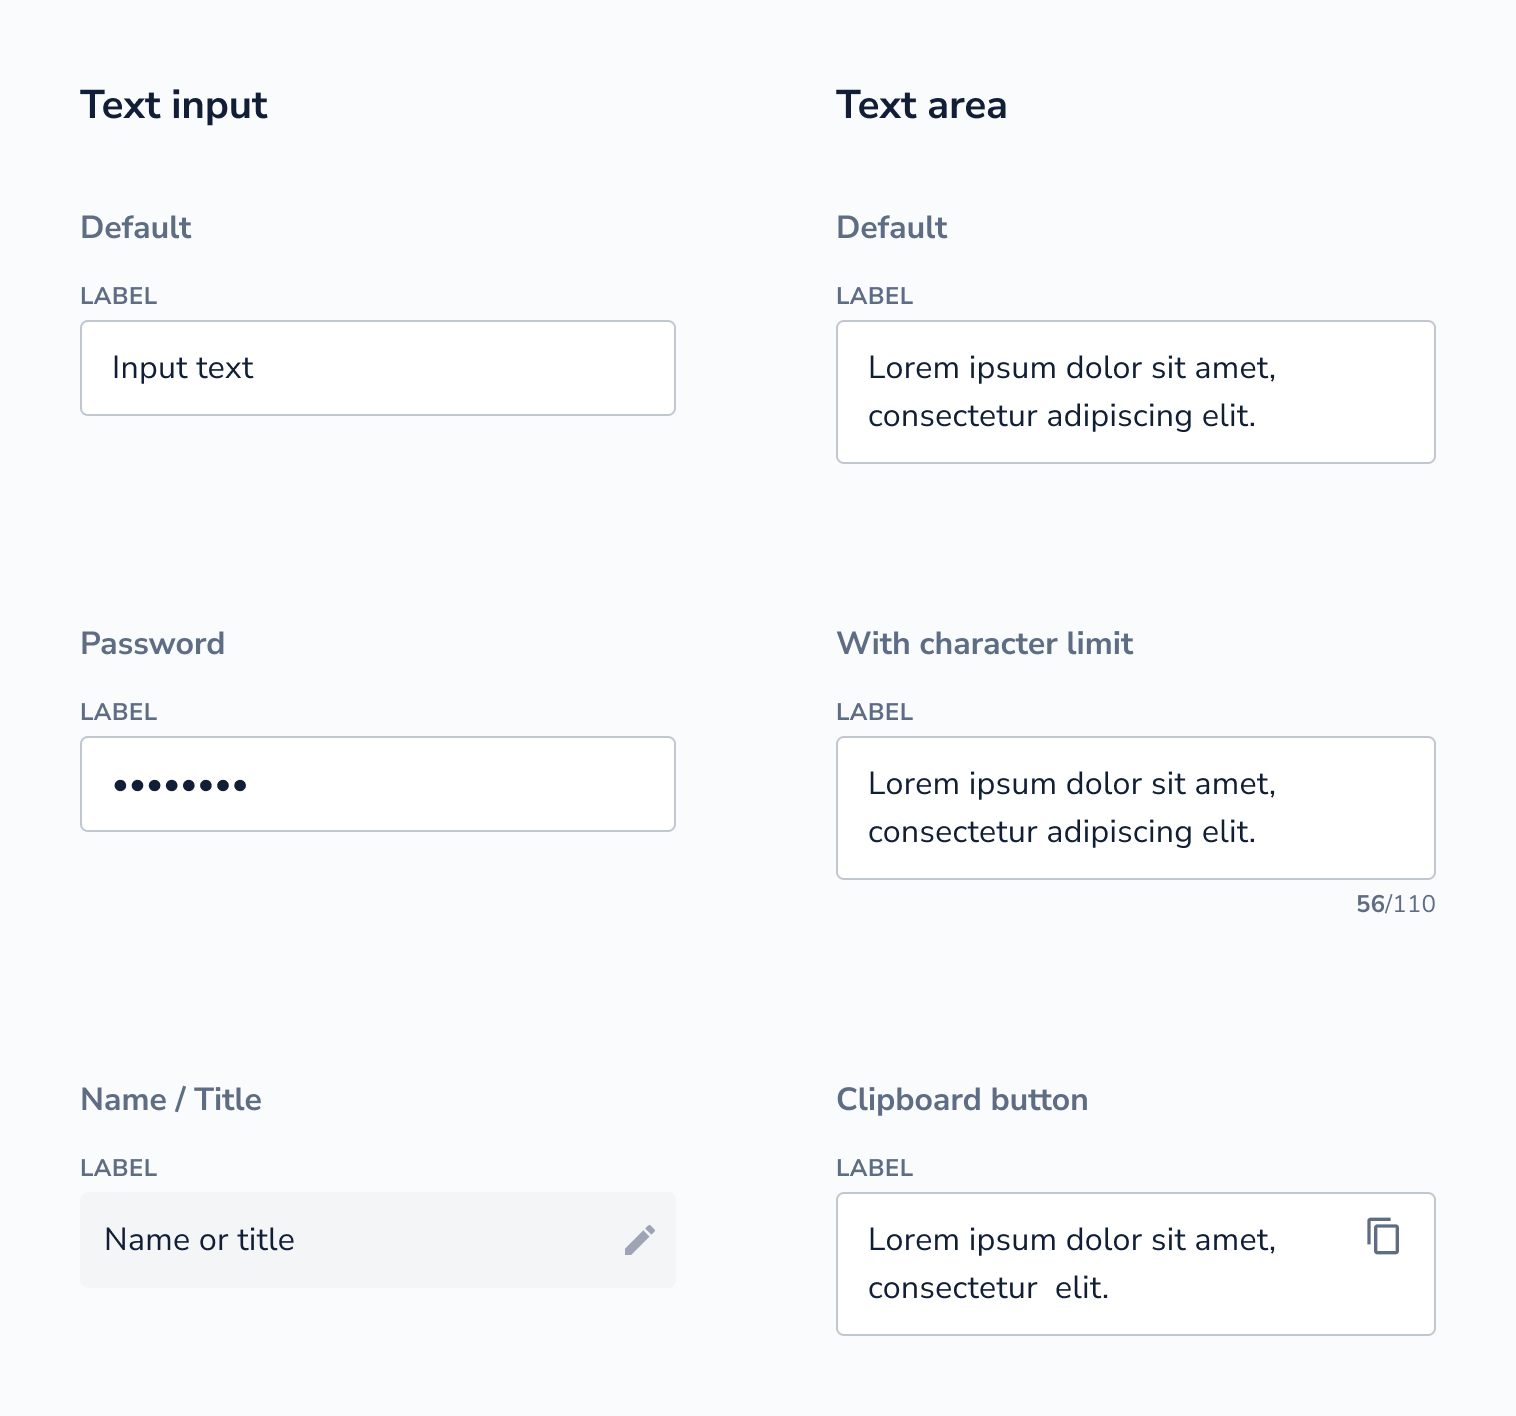Click the default text area box
The width and height of the screenshot is (1516, 1416).
click(x=1136, y=392)
